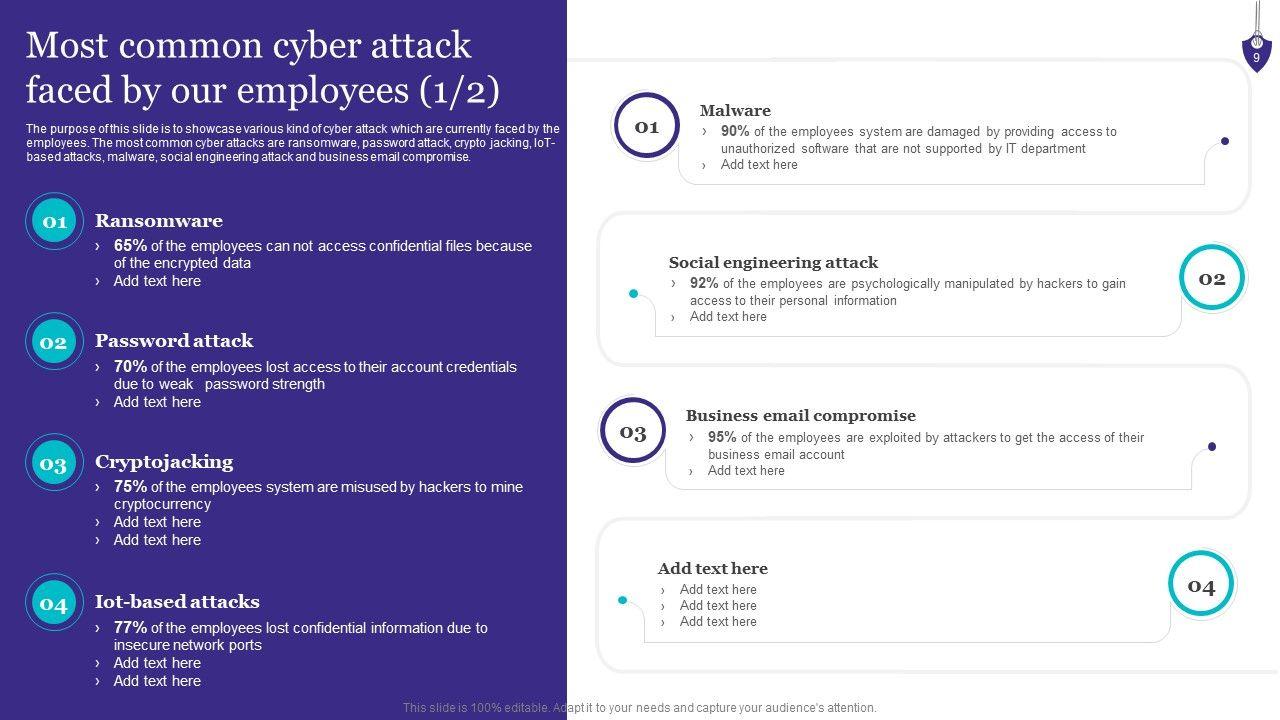Select the Malware heading text

[x=735, y=111]
